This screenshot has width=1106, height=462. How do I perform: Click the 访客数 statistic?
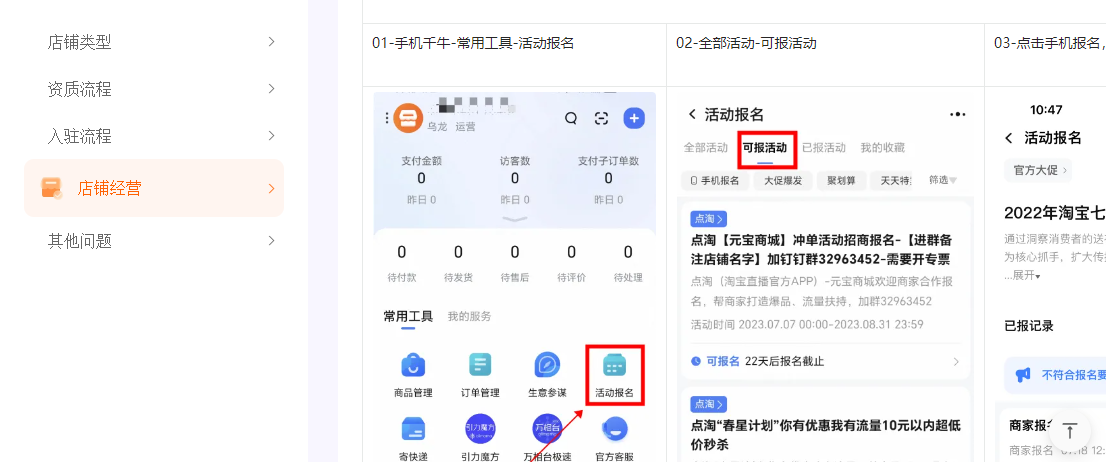(x=515, y=180)
